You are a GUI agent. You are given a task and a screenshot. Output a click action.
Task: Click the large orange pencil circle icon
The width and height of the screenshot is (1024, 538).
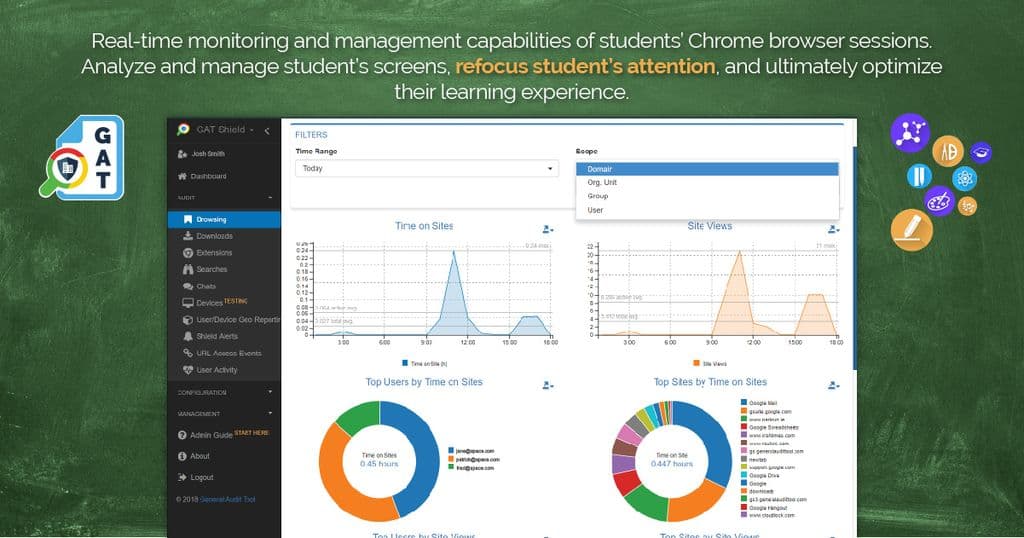click(x=911, y=230)
